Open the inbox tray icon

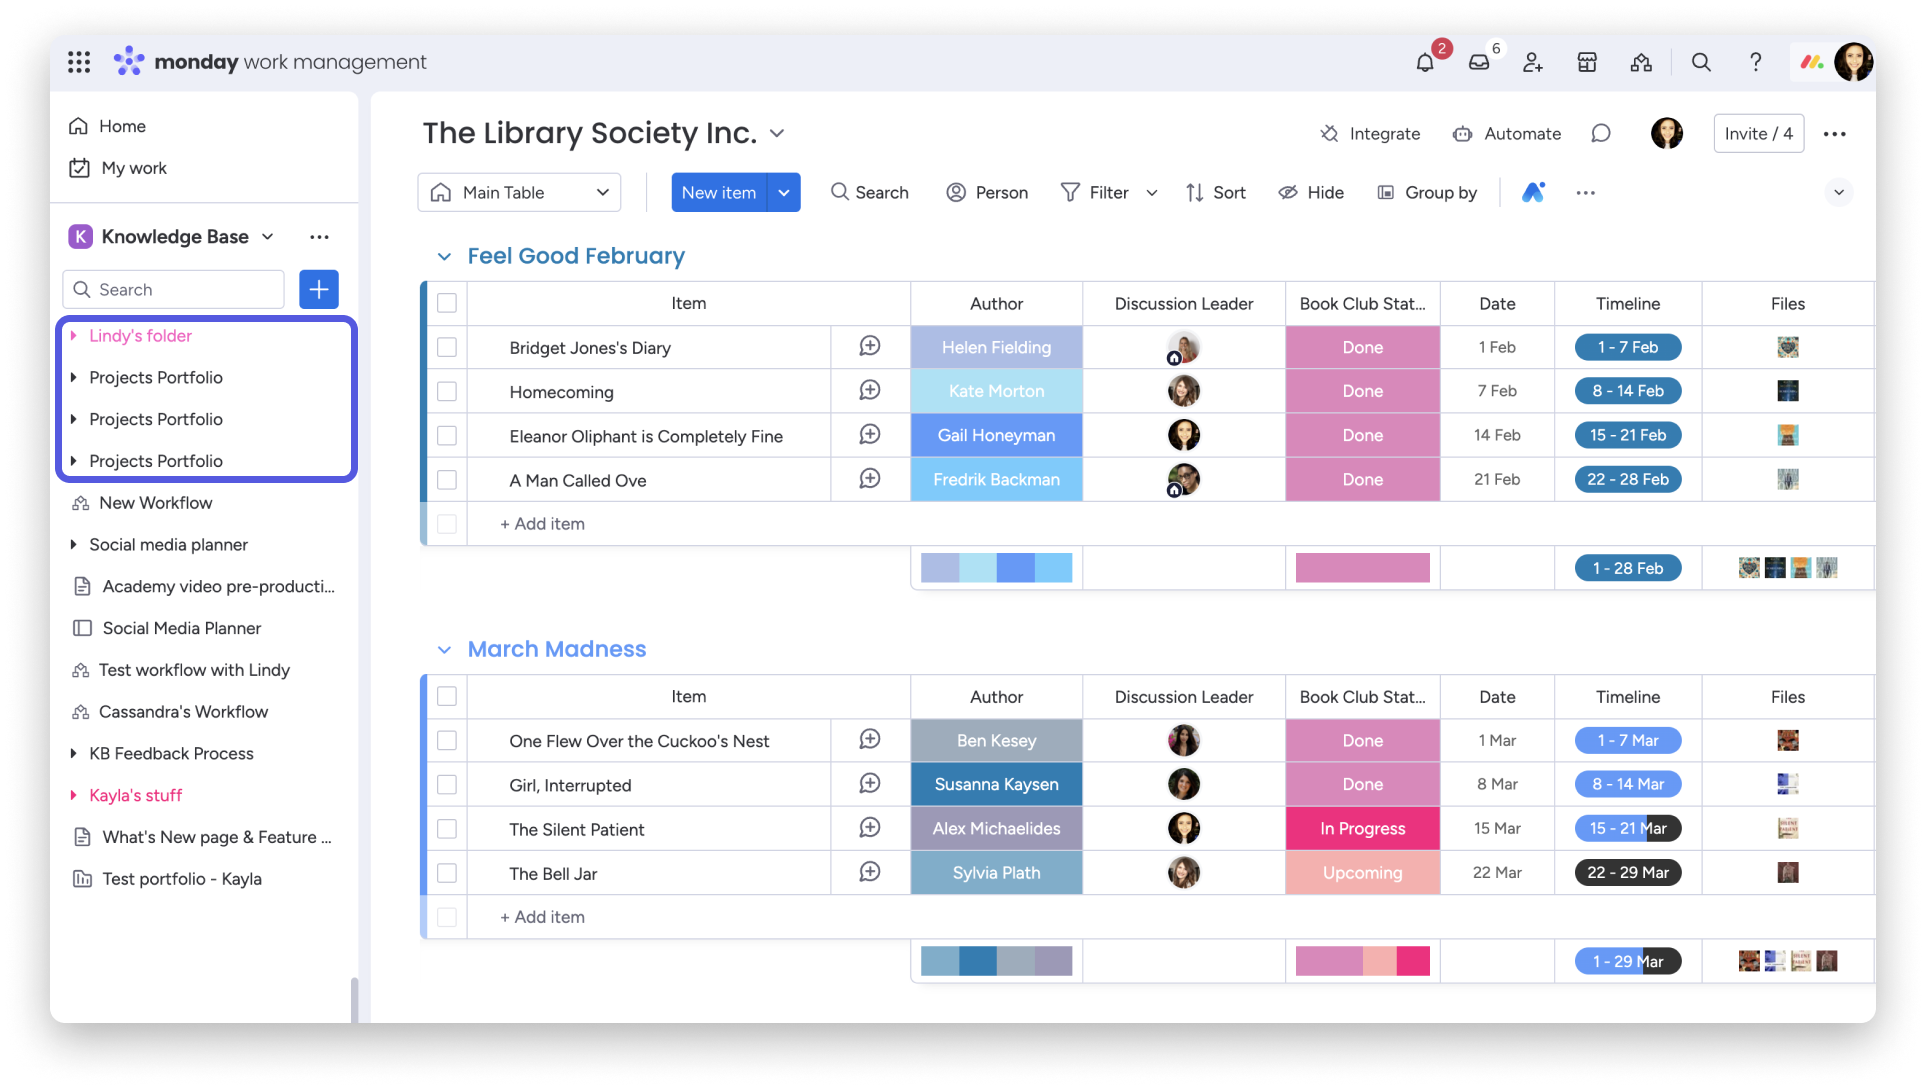click(1479, 63)
